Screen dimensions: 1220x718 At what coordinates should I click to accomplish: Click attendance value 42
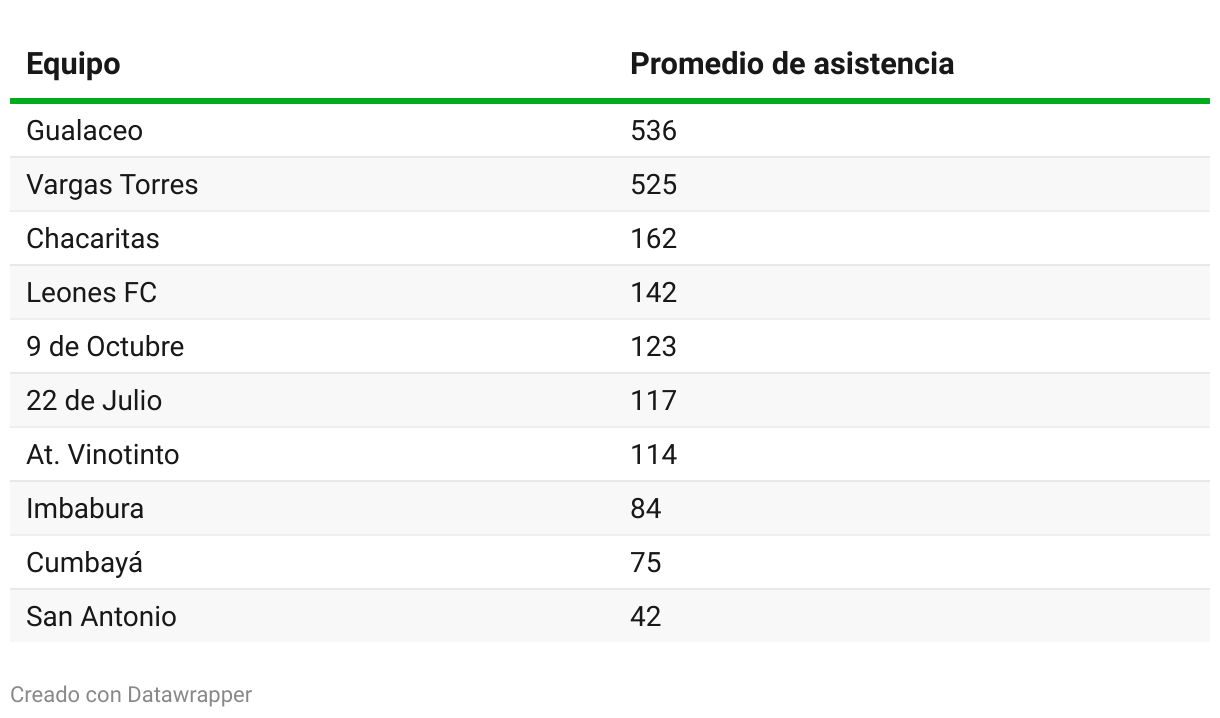point(646,617)
